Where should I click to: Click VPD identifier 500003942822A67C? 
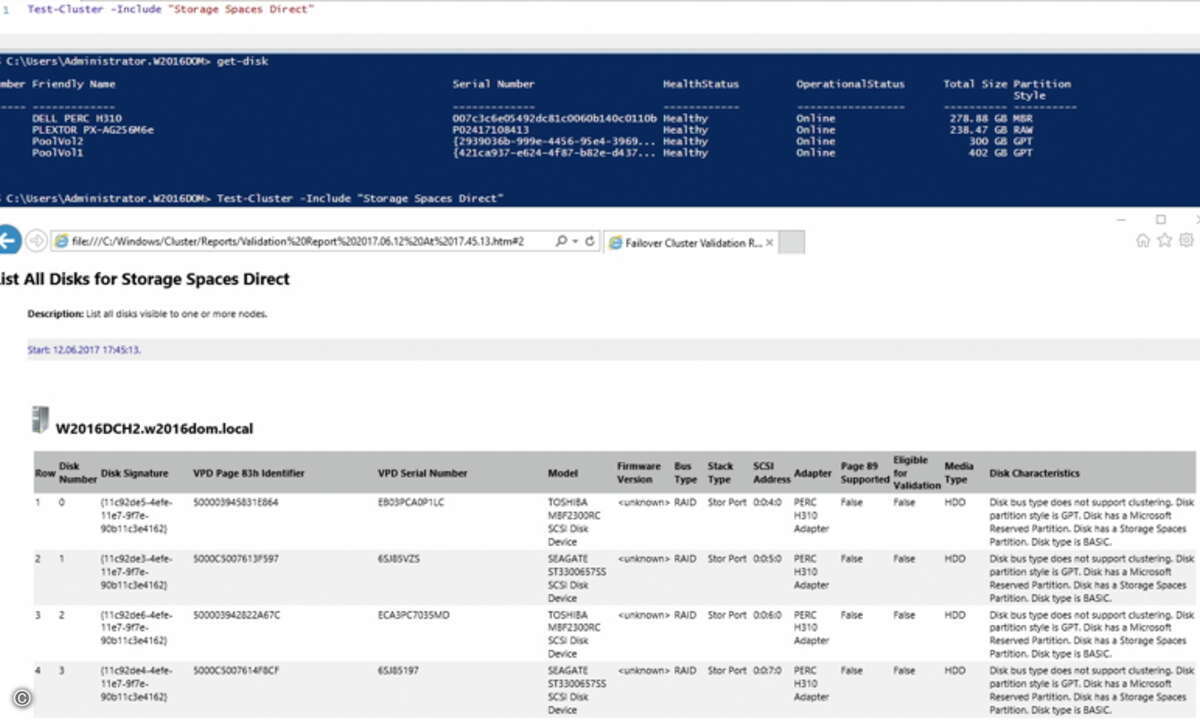(237, 614)
